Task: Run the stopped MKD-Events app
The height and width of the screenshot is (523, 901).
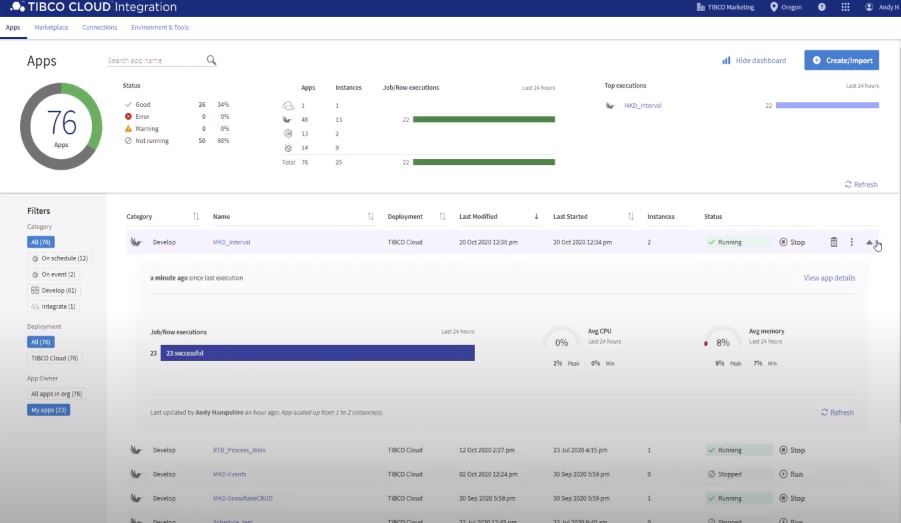Action: coord(791,474)
